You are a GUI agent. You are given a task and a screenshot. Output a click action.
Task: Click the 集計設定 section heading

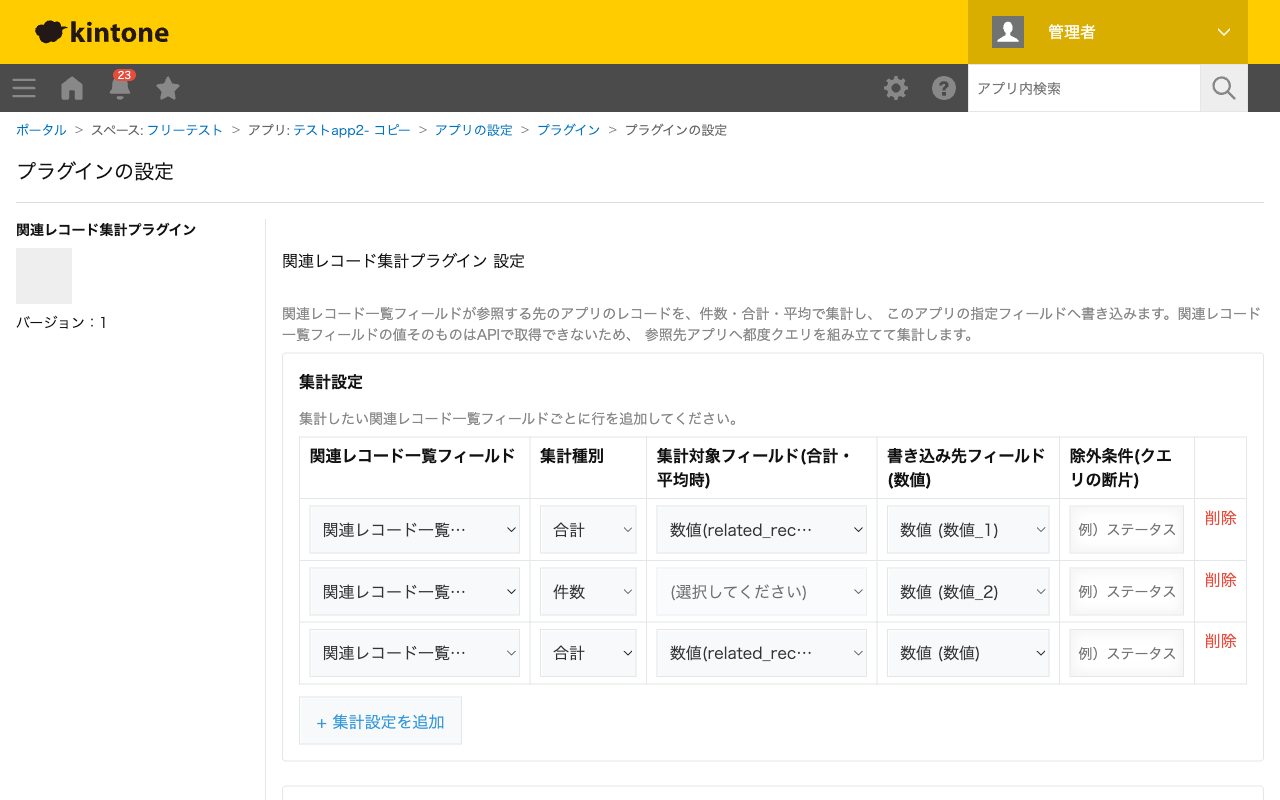(x=331, y=382)
